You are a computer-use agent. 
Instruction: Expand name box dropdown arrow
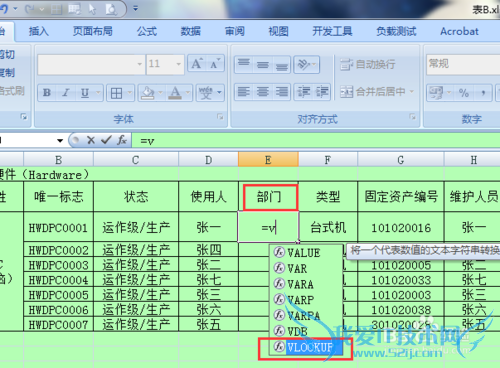click(x=60, y=140)
